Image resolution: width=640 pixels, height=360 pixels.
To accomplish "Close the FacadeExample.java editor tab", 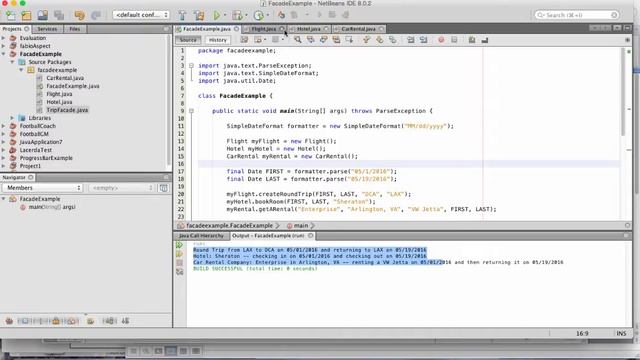I will tap(236, 29).
